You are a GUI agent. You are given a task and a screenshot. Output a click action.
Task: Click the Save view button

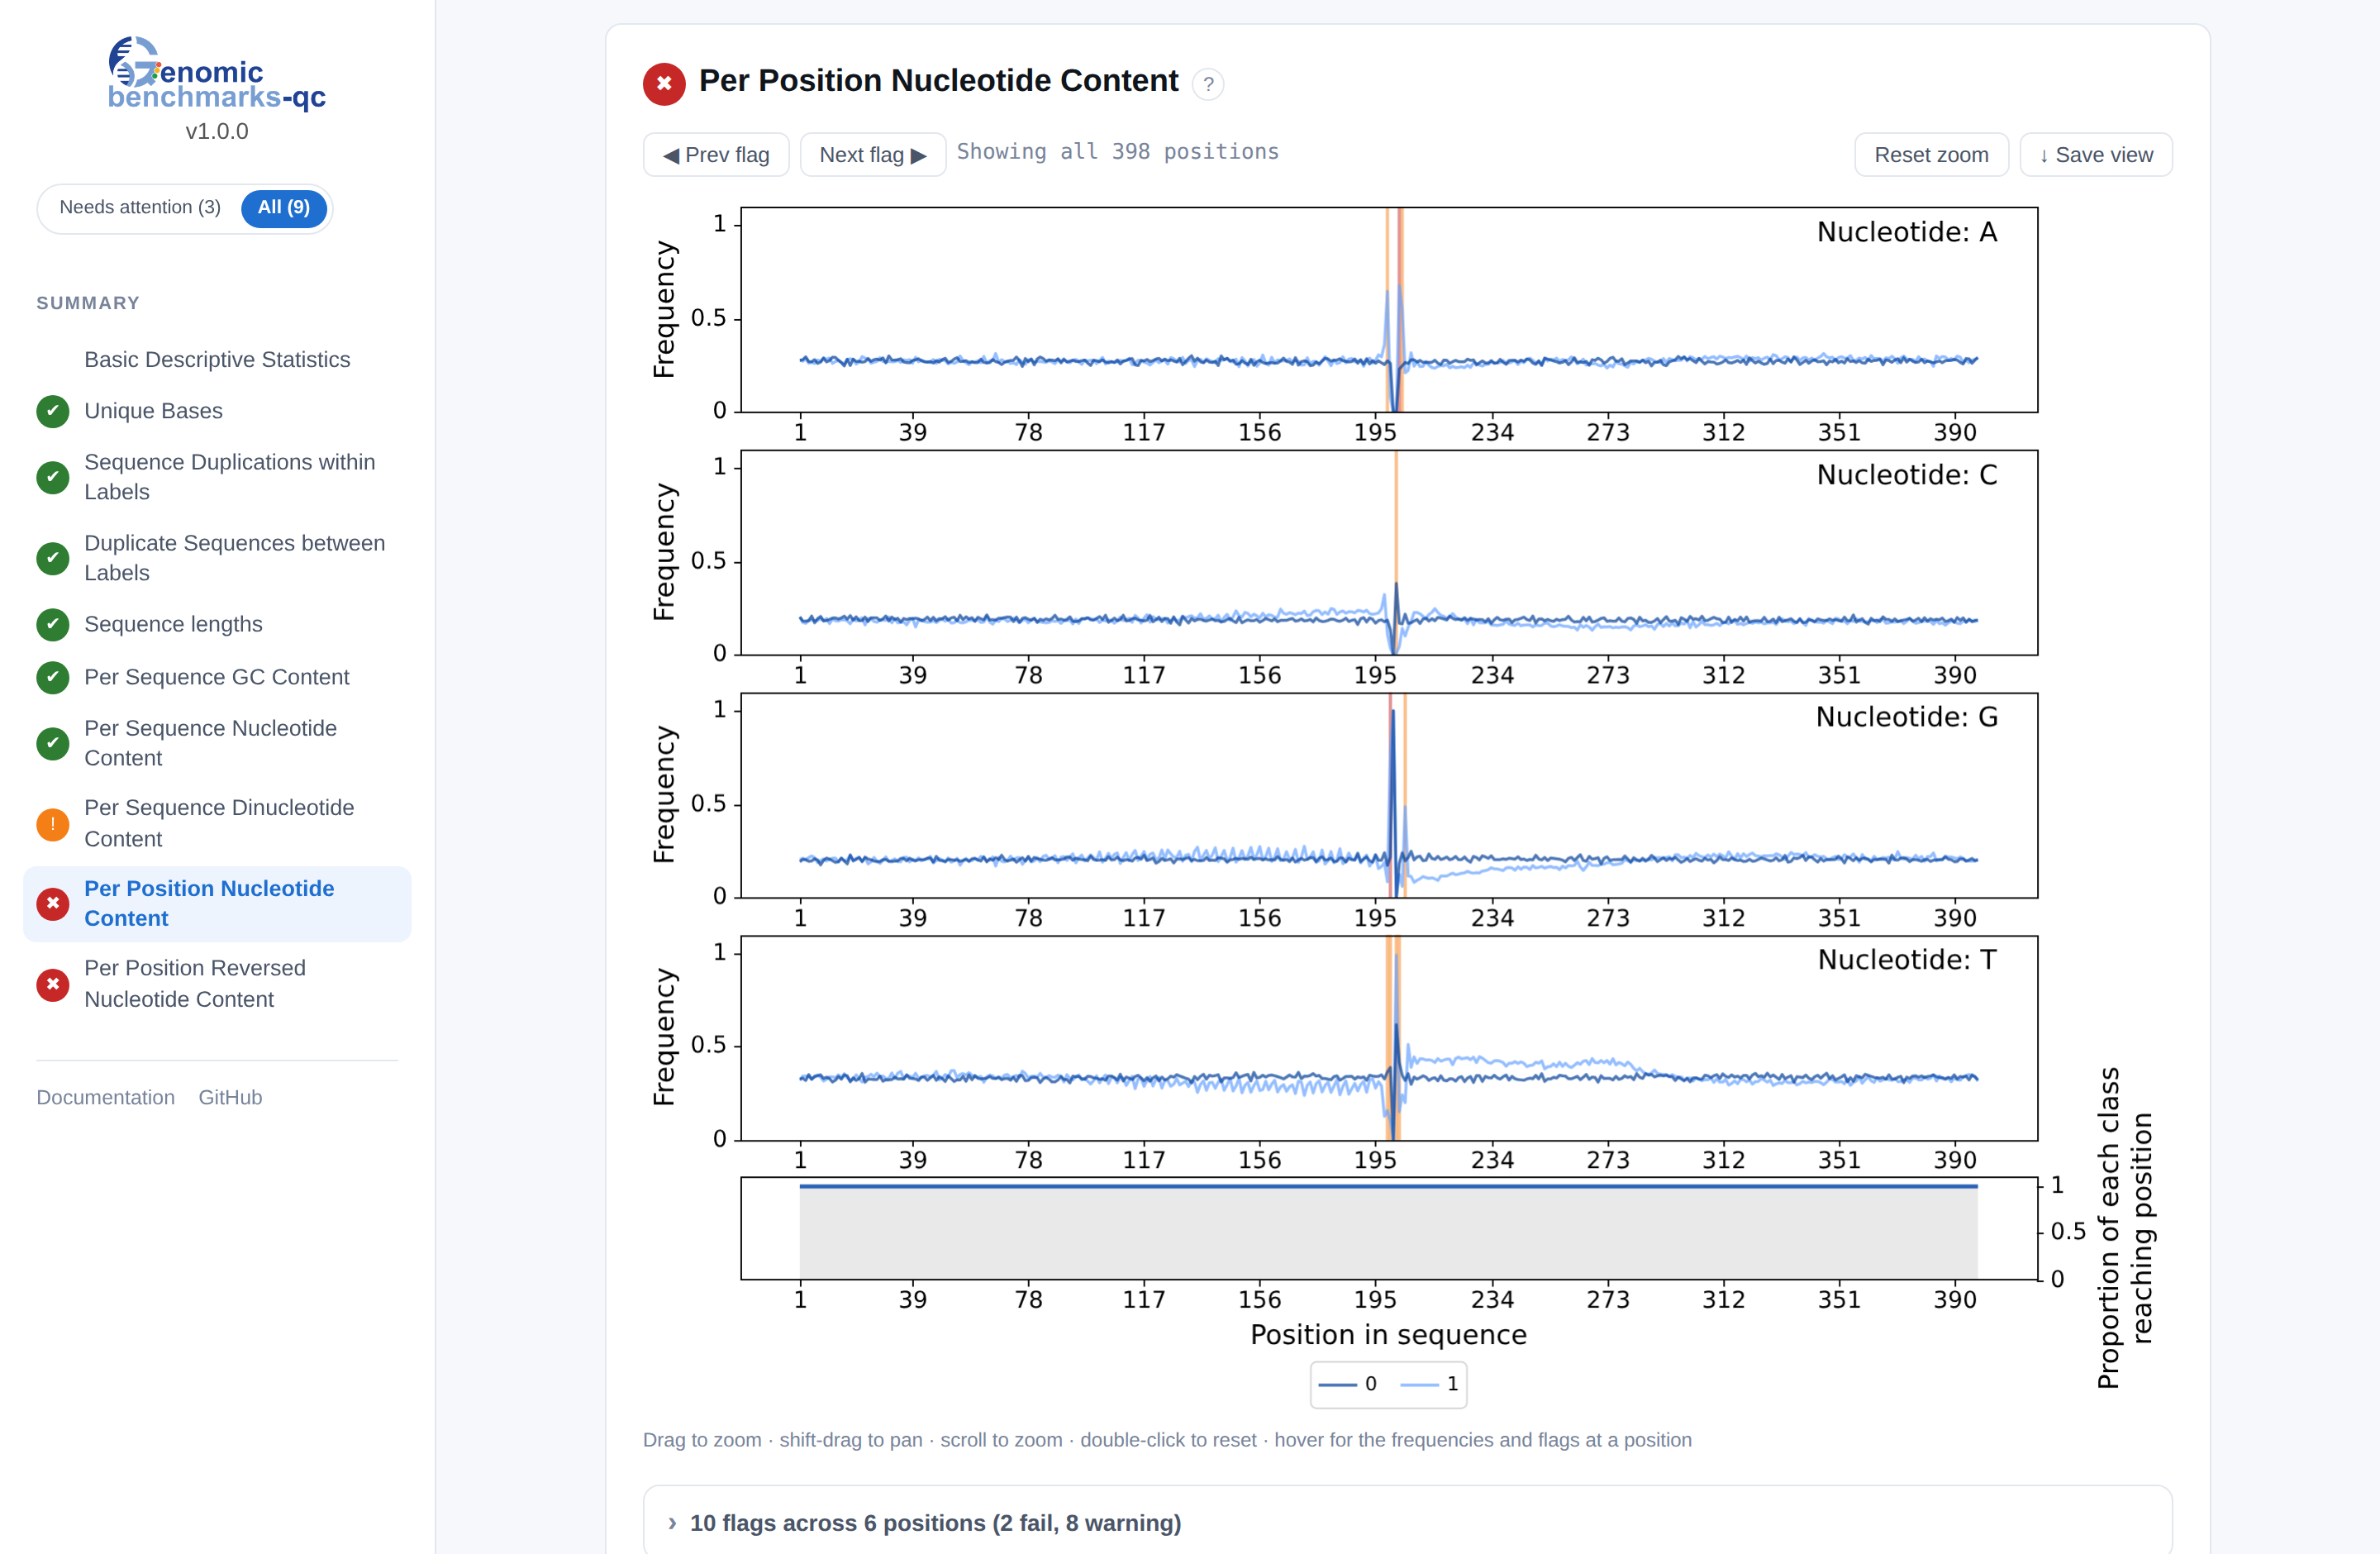[2096, 155]
